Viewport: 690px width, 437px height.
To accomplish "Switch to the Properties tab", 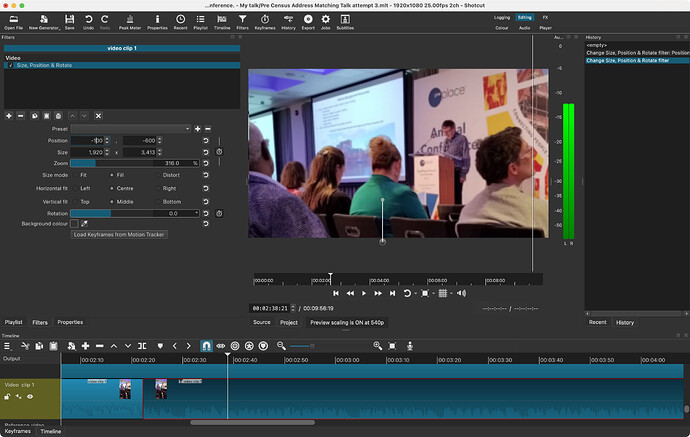I will point(70,322).
